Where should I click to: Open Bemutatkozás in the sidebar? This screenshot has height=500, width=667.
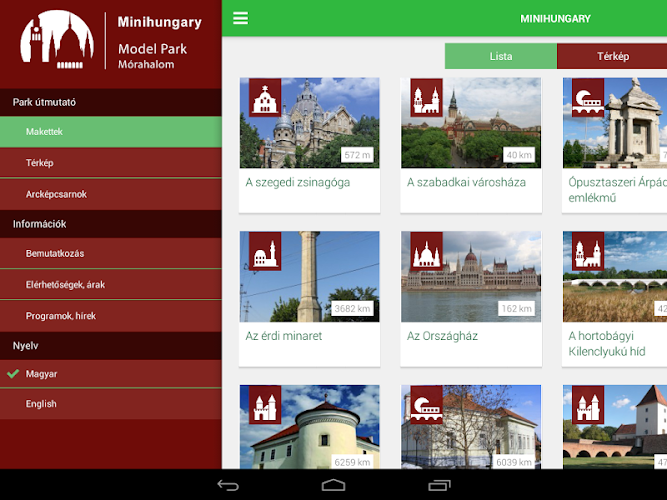[111, 253]
